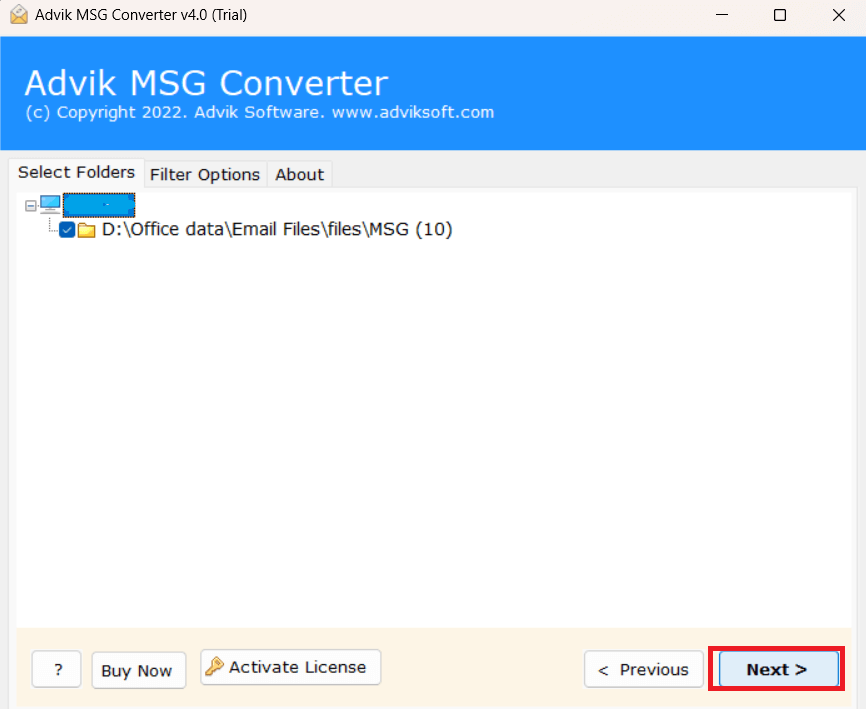Minimize the Advik MSG Converter window
866x709 pixels.
(721, 15)
